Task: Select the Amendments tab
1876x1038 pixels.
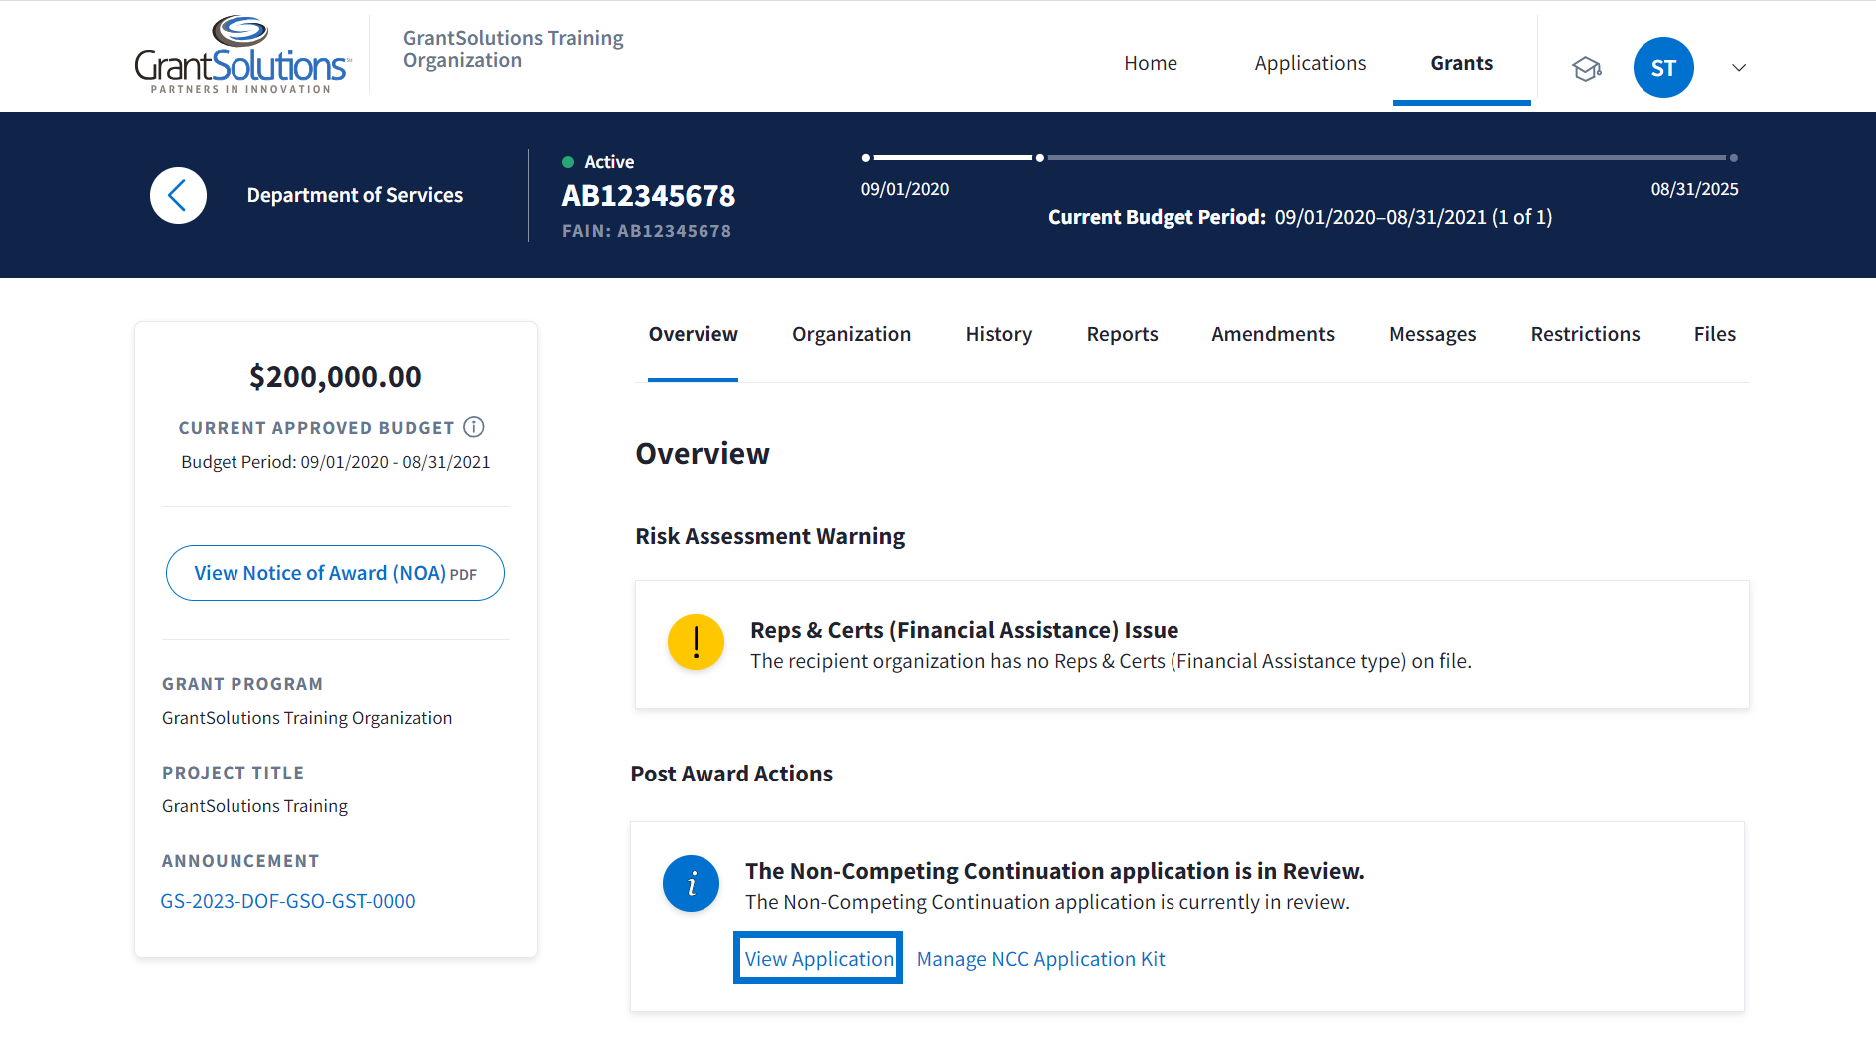Action: (x=1272, y=334)
